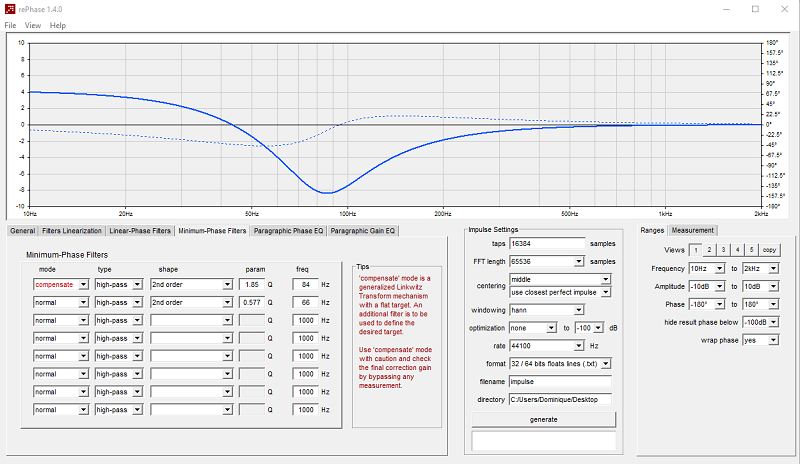Image resolution: width=800 pixels, height=464 pixels.
Task: Click the taps field showing 16384
Action: click(x=547, y=243)
